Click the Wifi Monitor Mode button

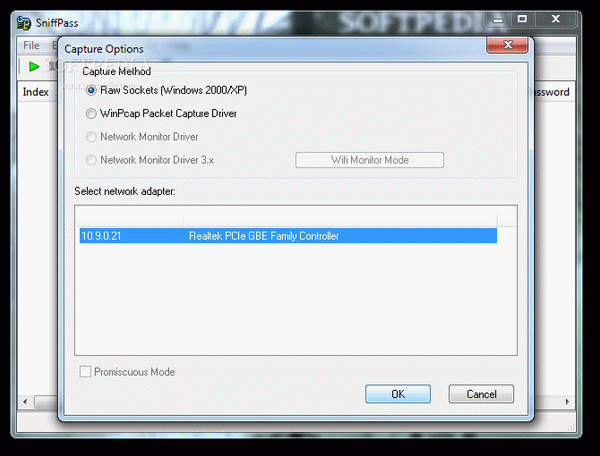click(x=370, y=160)
